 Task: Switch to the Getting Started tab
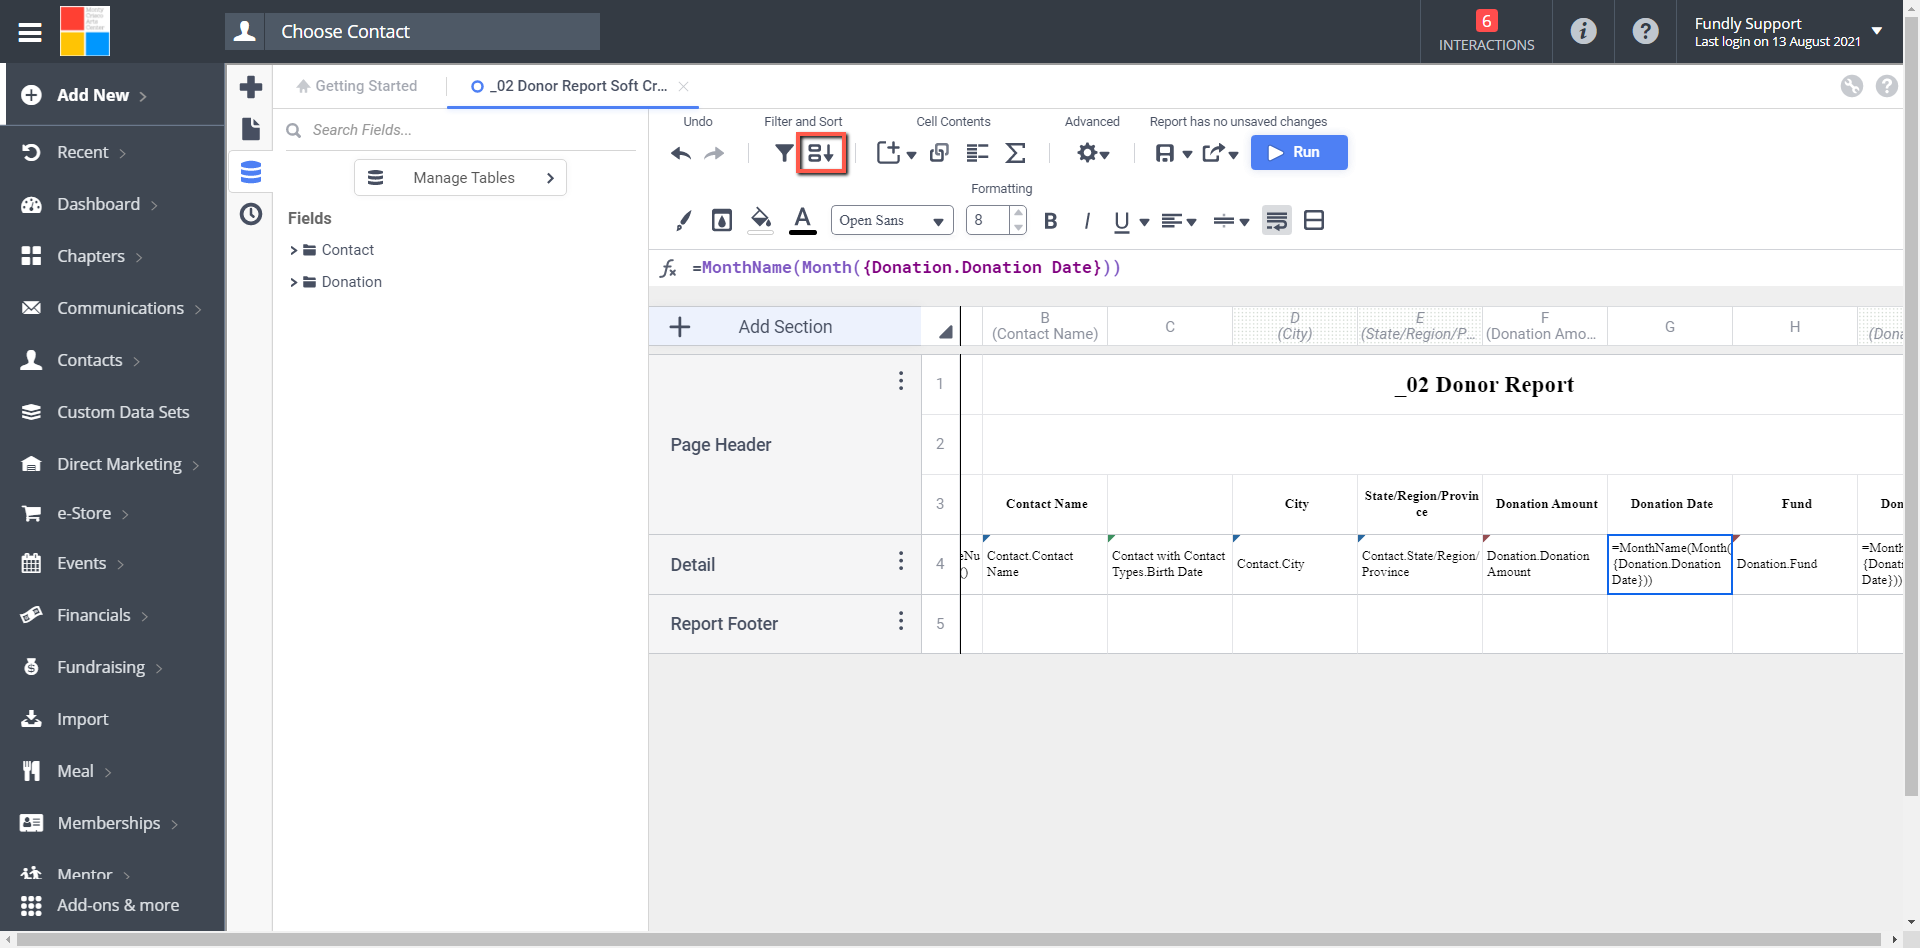pyautogui.click(x=357, y=86)
